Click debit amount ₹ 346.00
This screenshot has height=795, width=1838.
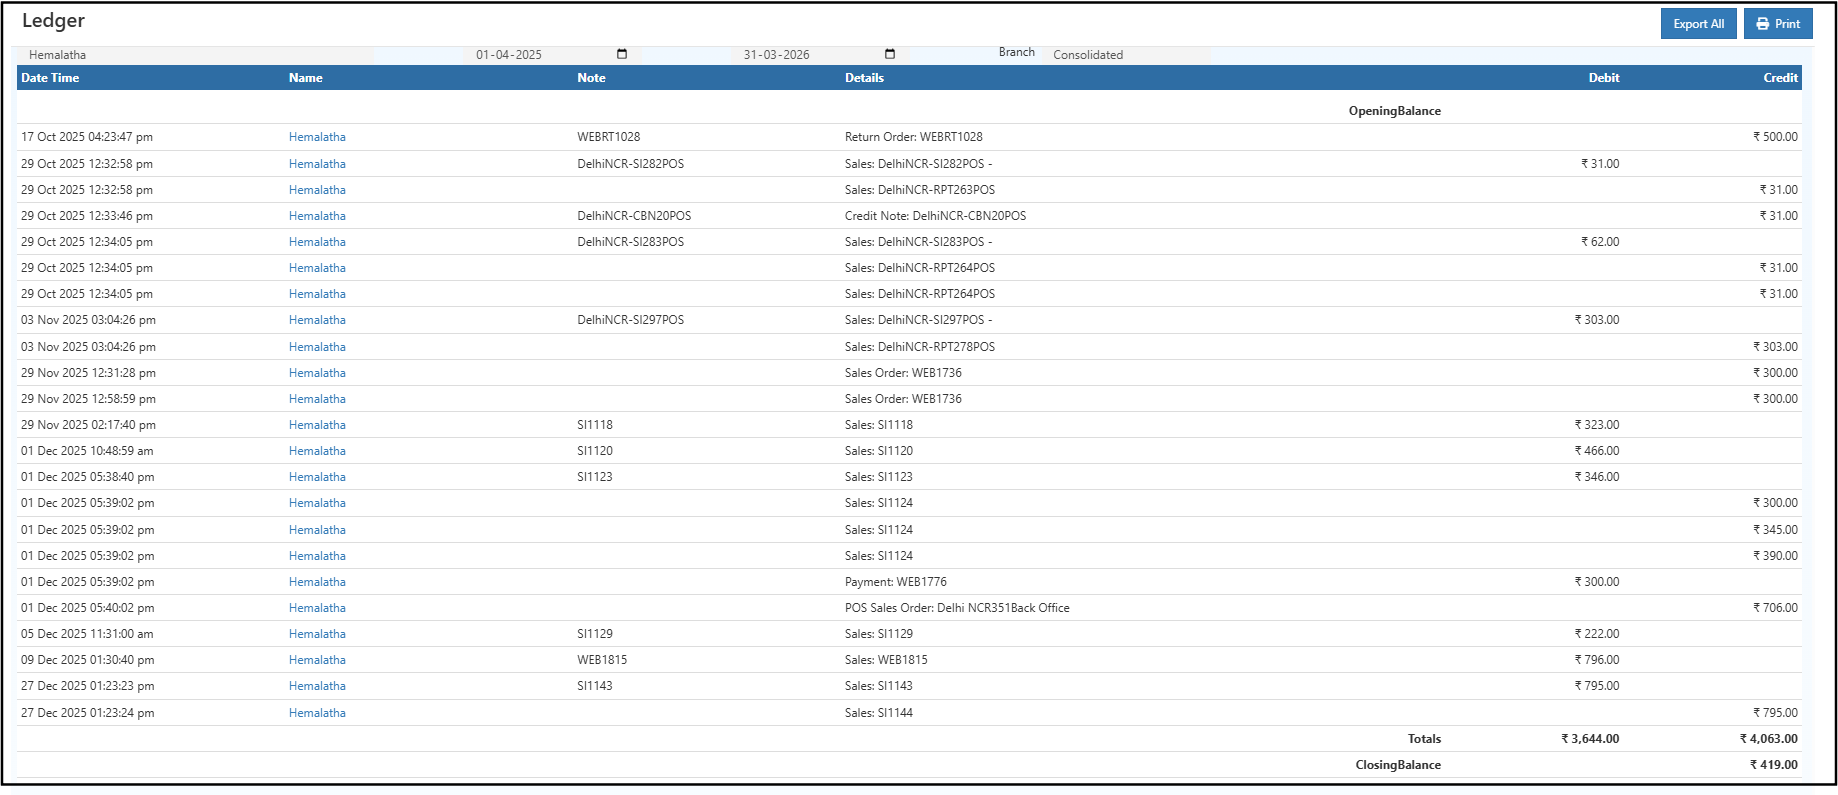1597,477
